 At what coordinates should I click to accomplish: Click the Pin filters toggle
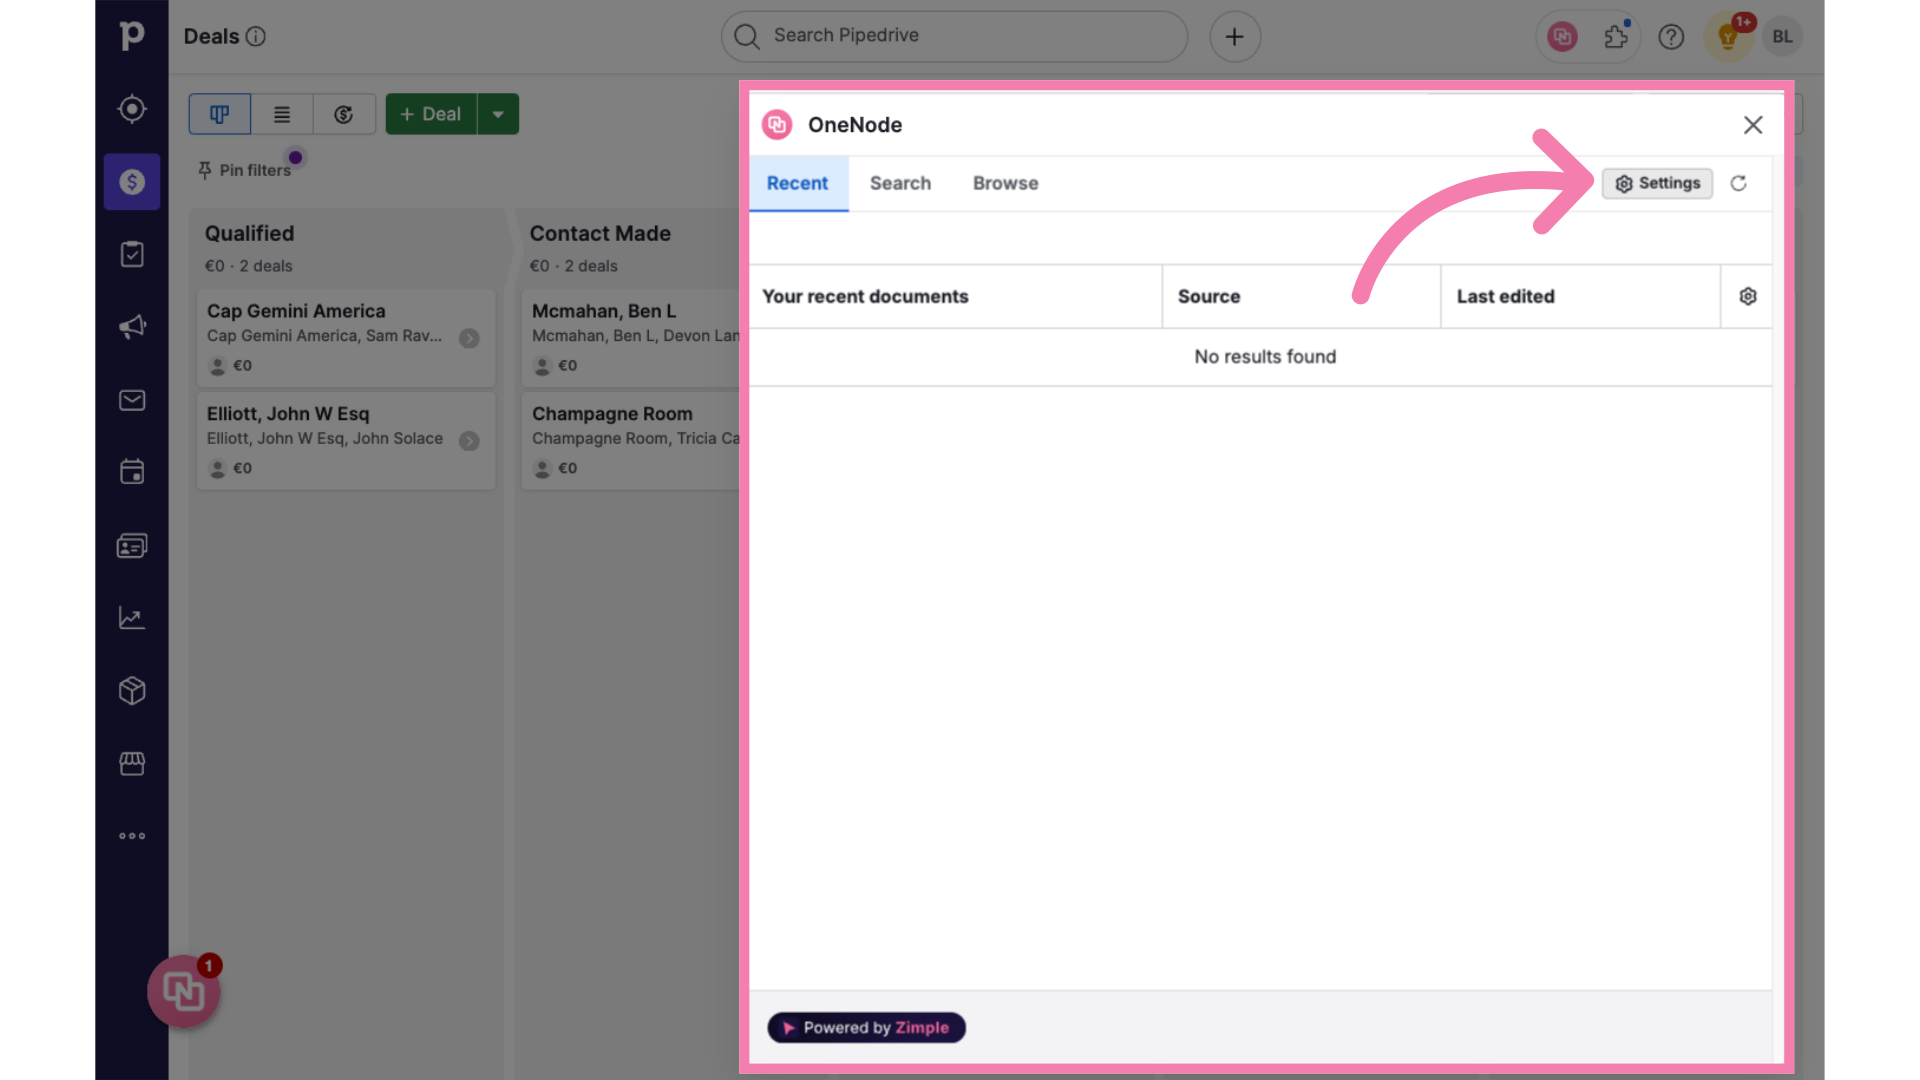[244, 169]
